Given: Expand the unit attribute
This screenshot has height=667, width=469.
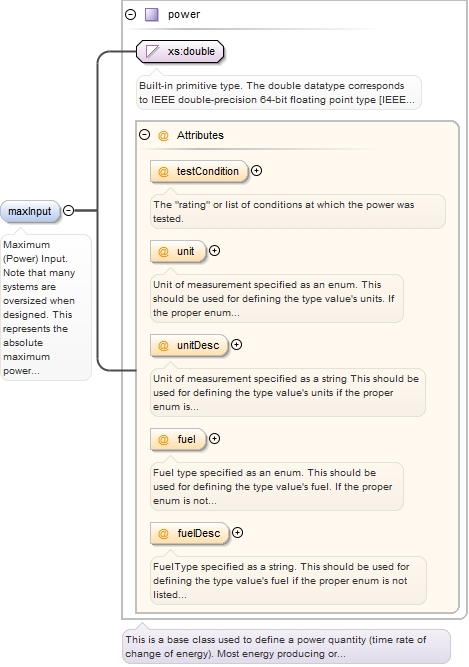Looking at the screenshot, I should tap(215, 251).
